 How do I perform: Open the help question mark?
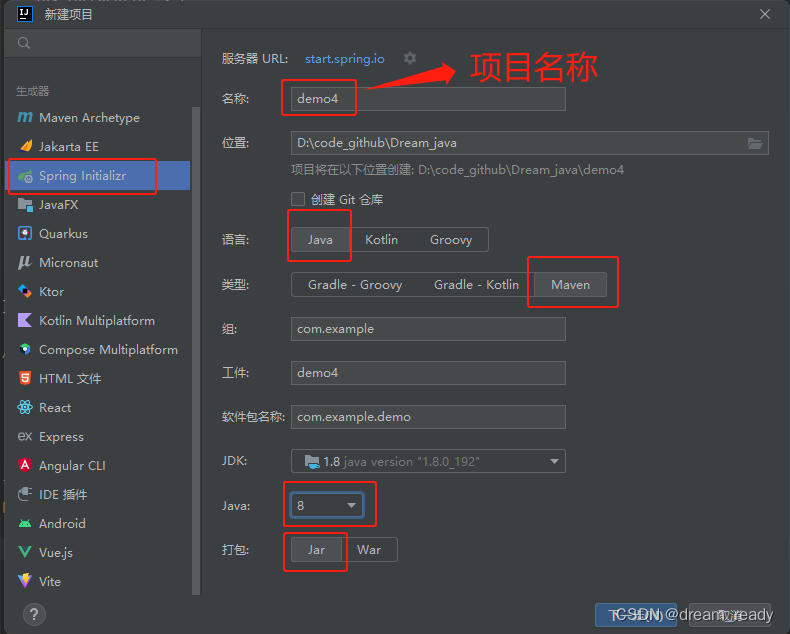point(34,614)
